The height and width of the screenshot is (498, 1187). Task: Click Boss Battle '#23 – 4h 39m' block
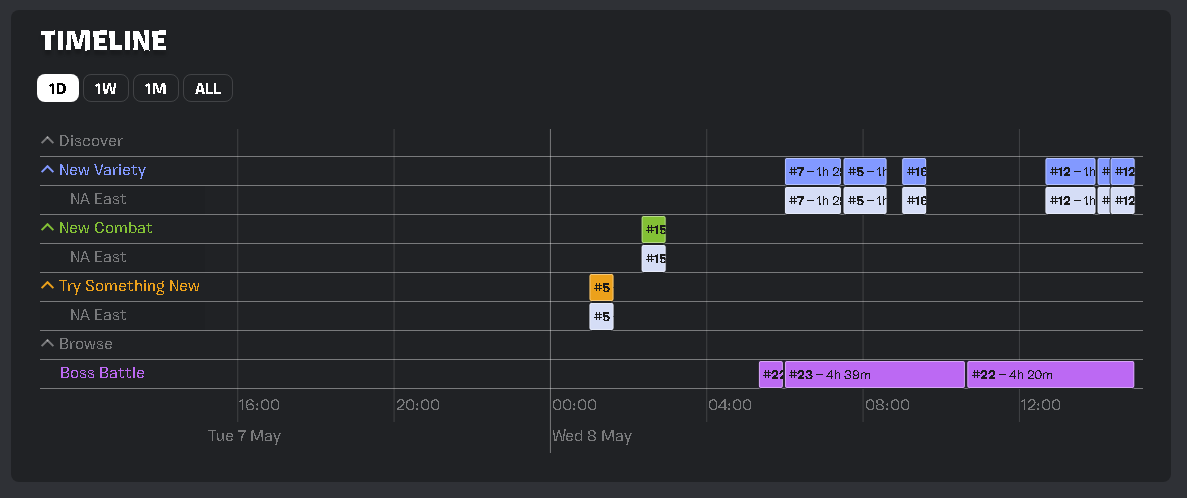pyautogui.click(x=875, y=375)
